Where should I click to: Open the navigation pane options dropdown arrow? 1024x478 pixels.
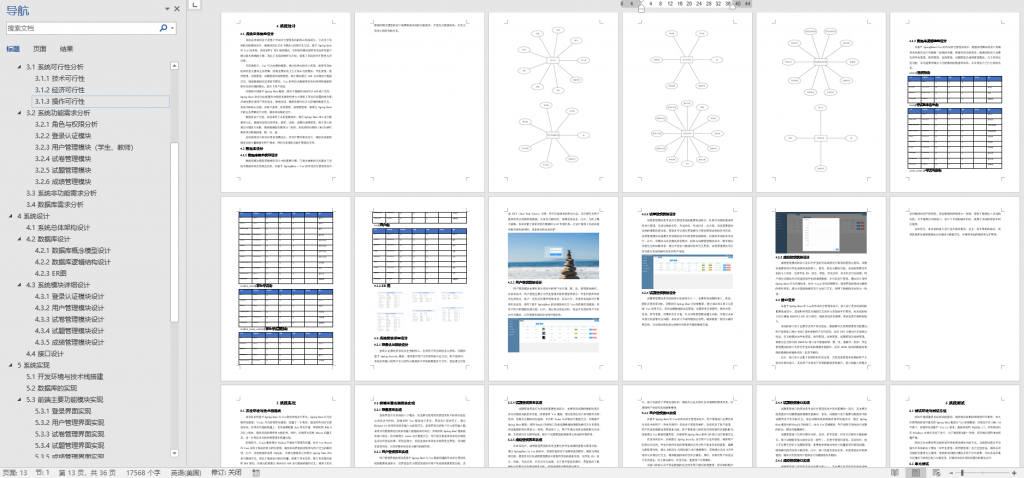click(x=165, y=8)
